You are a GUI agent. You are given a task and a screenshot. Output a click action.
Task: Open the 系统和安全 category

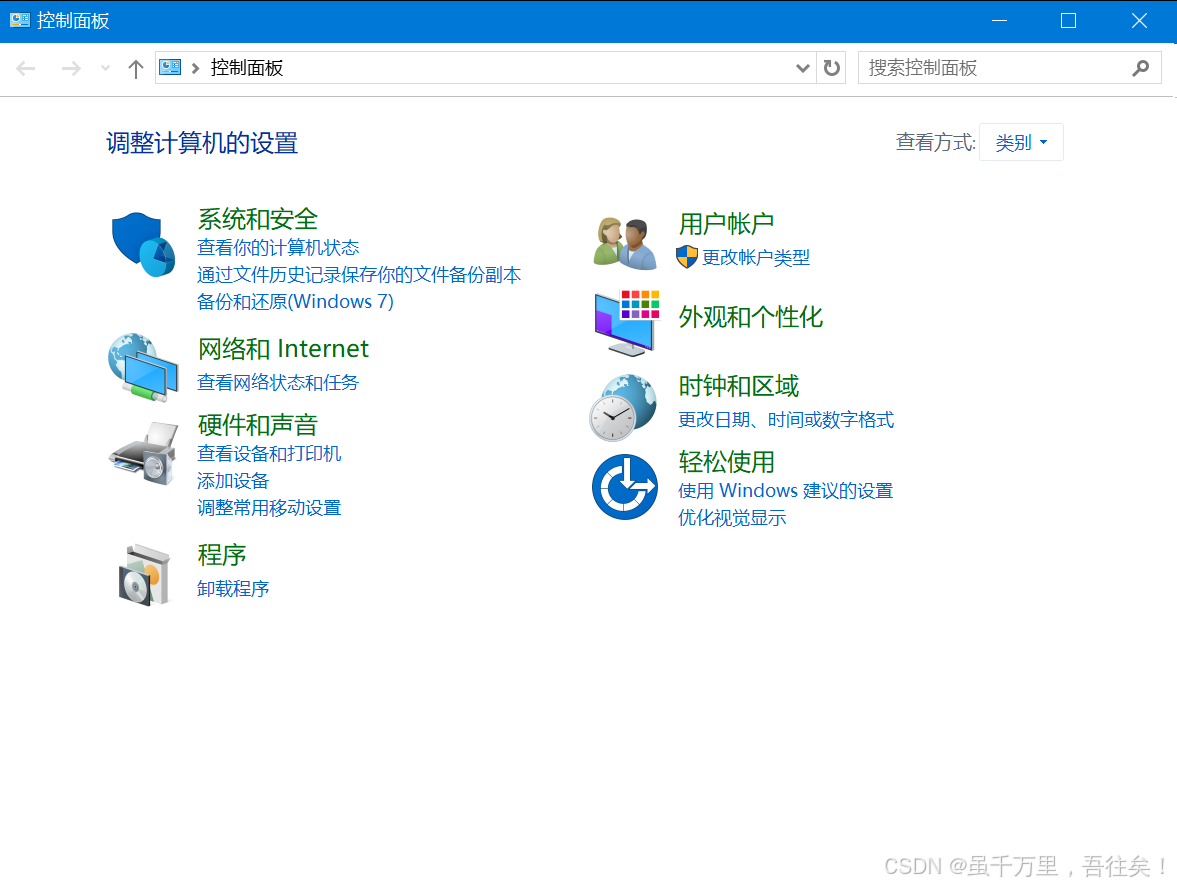pos(257,218)
